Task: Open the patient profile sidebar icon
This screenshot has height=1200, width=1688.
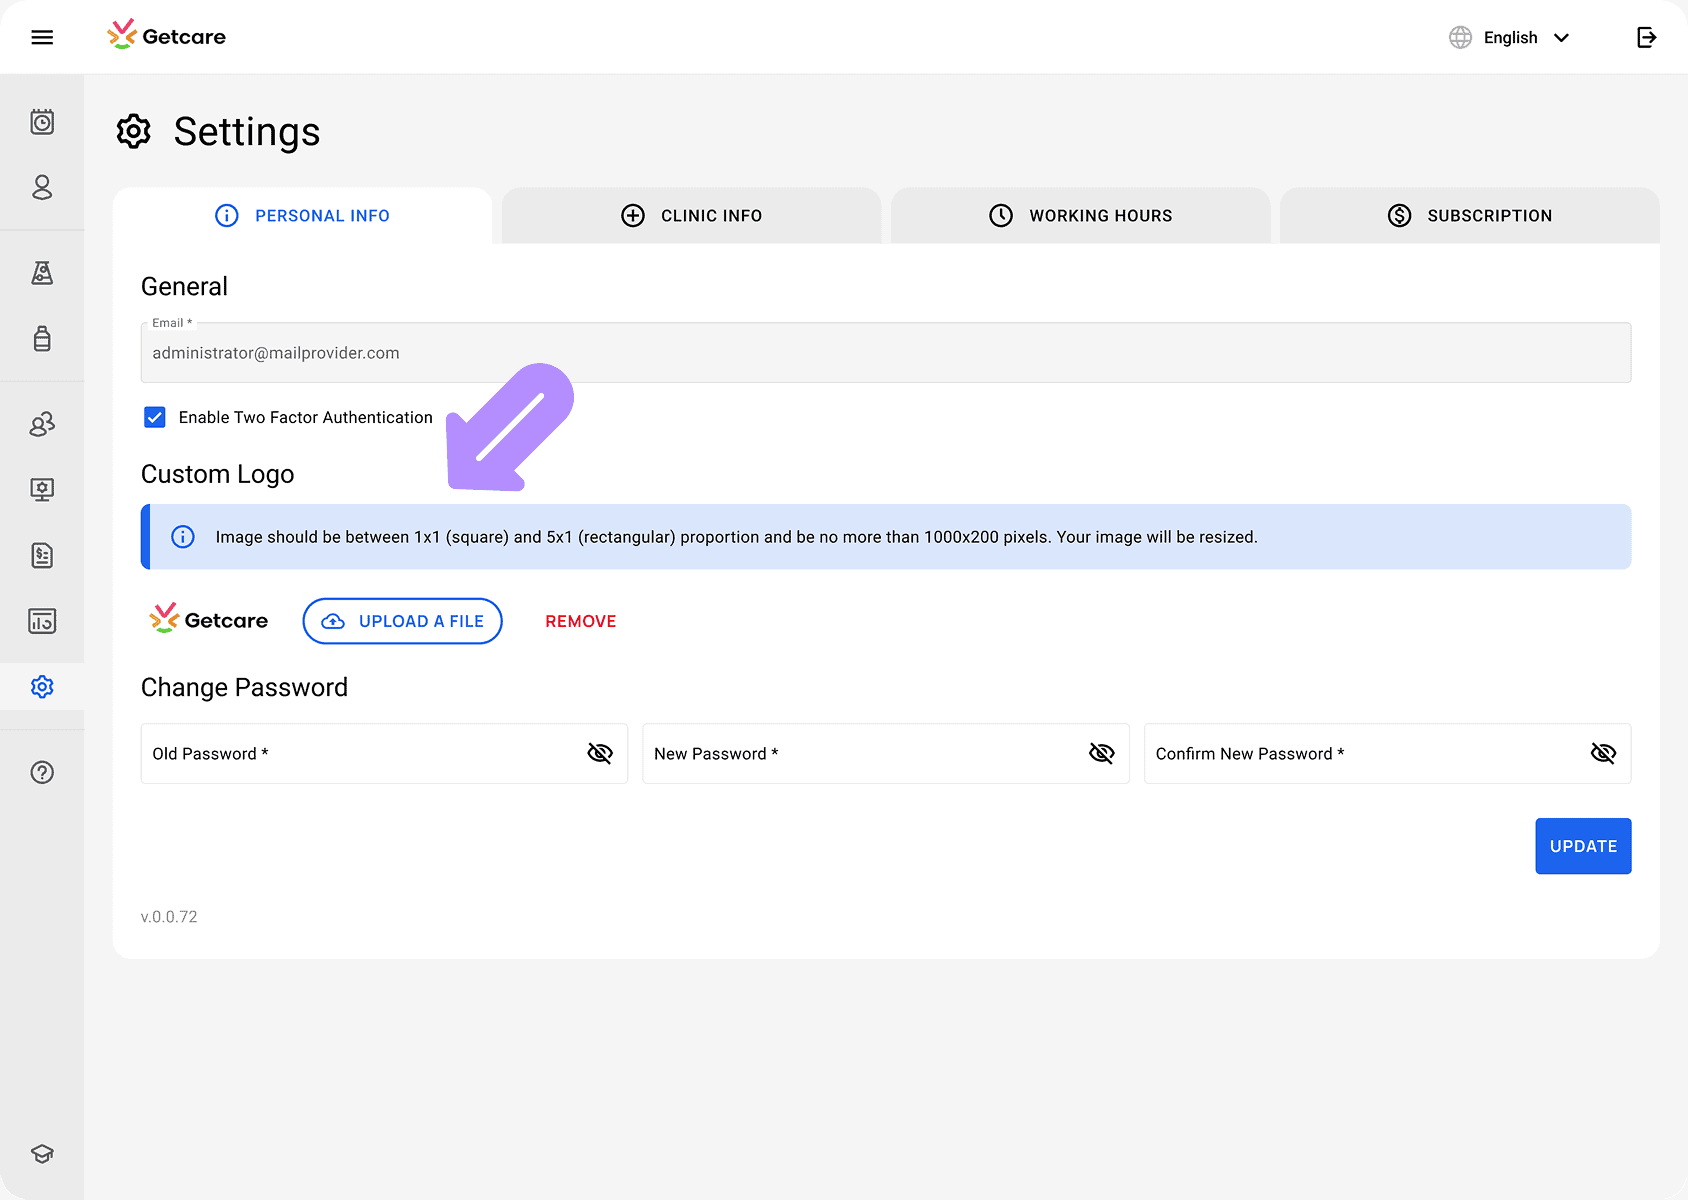Action: 42,187
